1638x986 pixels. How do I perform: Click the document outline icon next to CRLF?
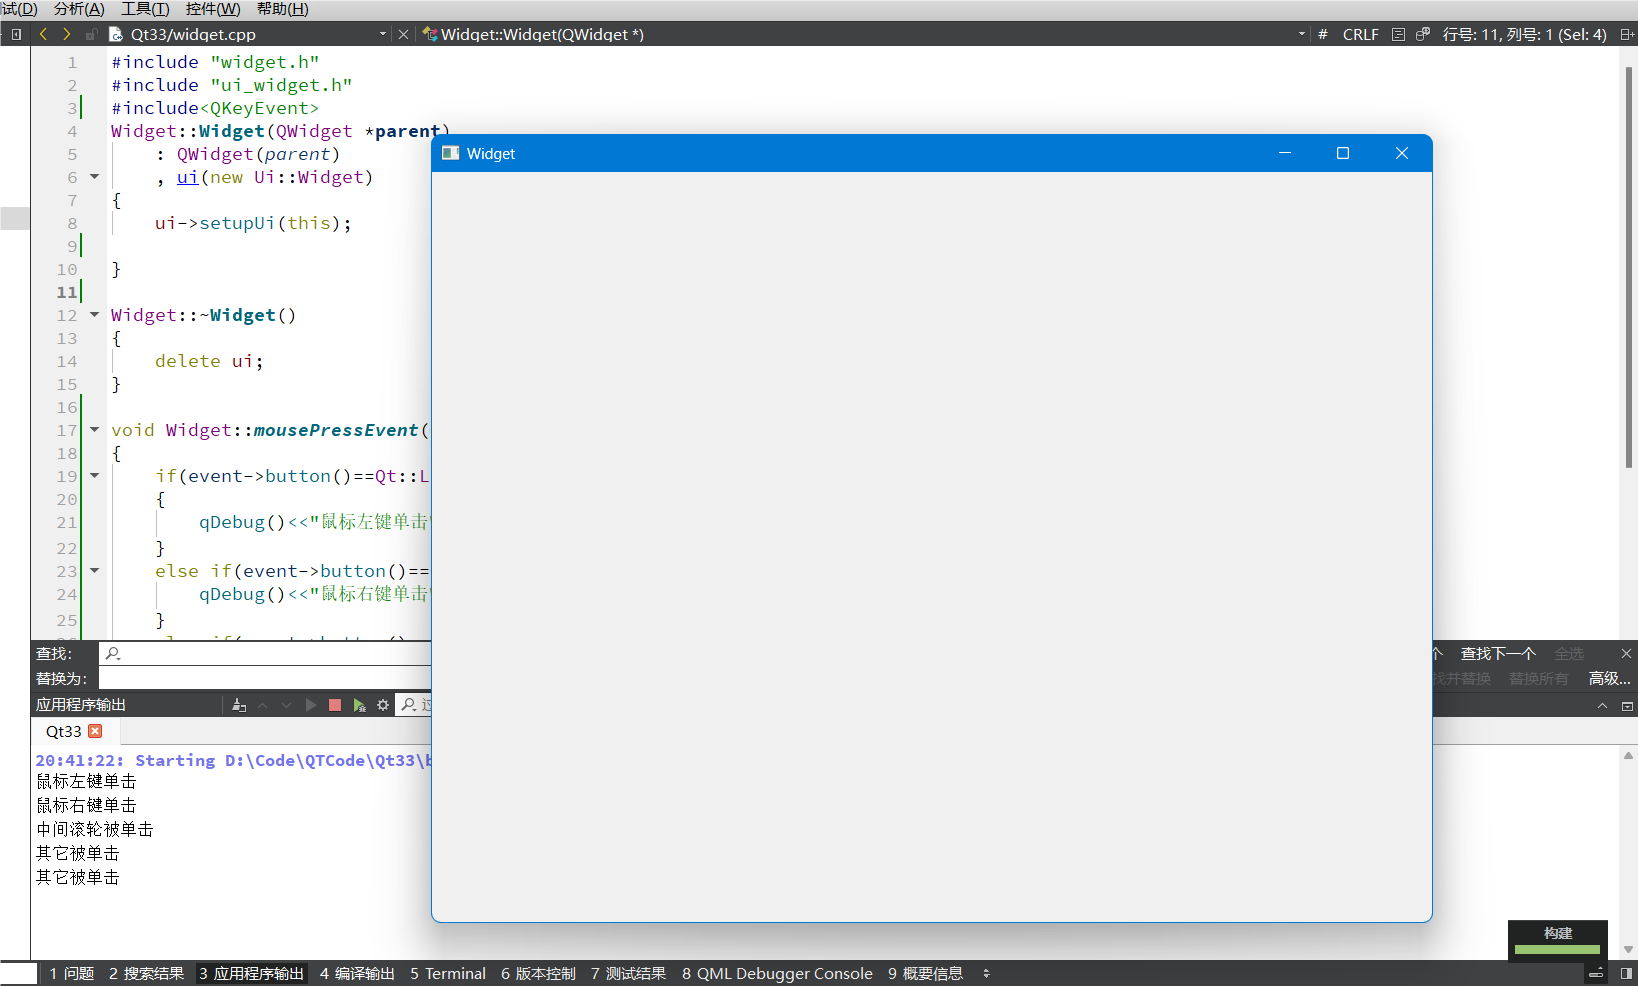tap(1398, 34)
